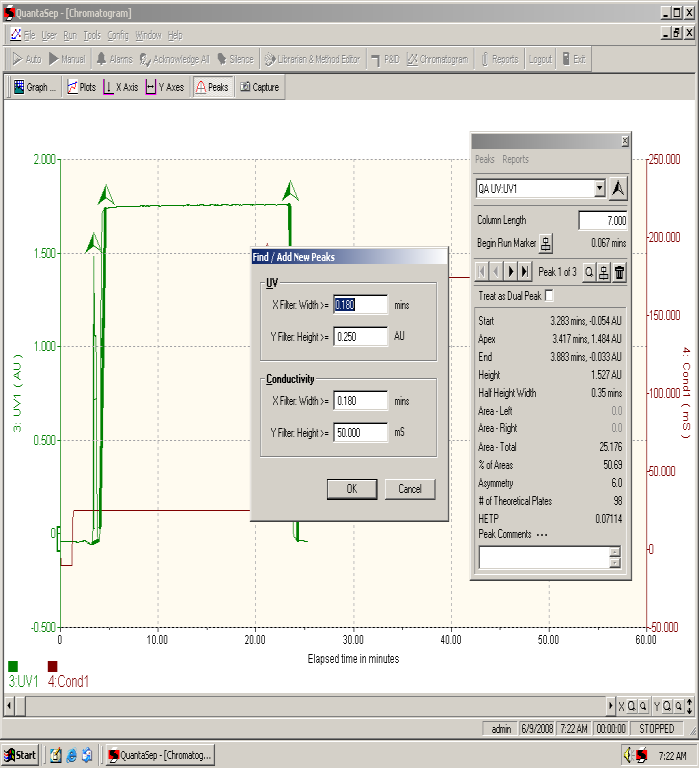Click the UV Y Filter Height field
The height and width of the screenshot is (768, 699).
click(361, 336)
